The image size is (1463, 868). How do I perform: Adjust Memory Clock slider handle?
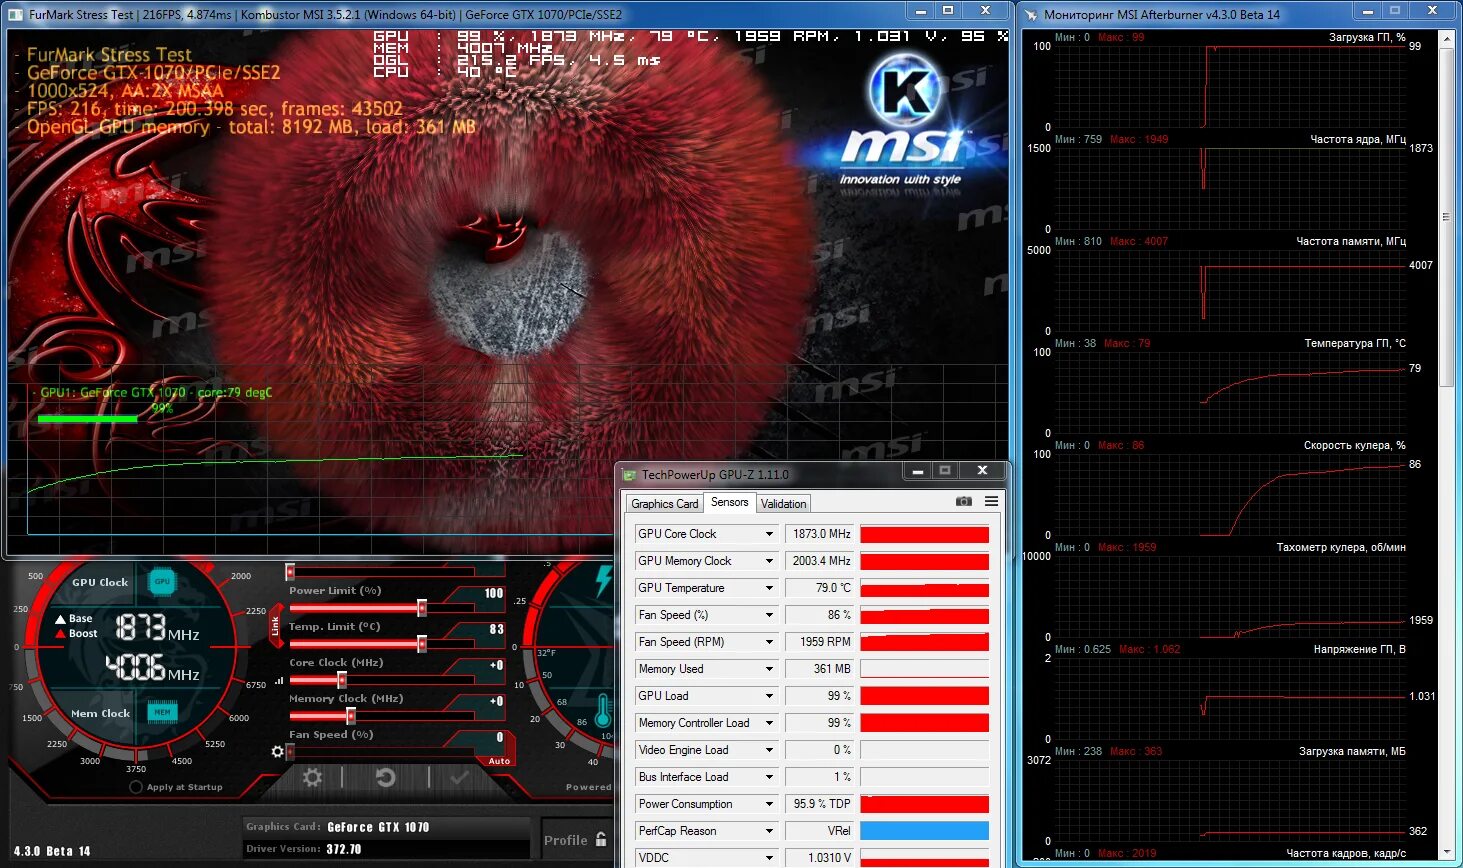click(350, 716)
